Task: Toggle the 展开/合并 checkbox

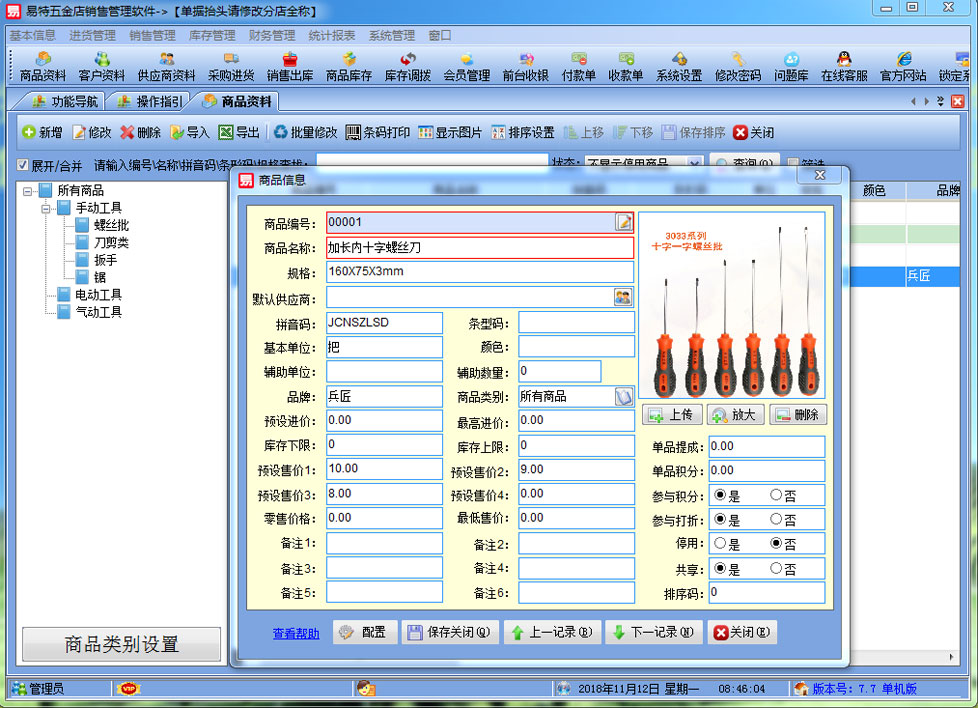Action: 22,165
